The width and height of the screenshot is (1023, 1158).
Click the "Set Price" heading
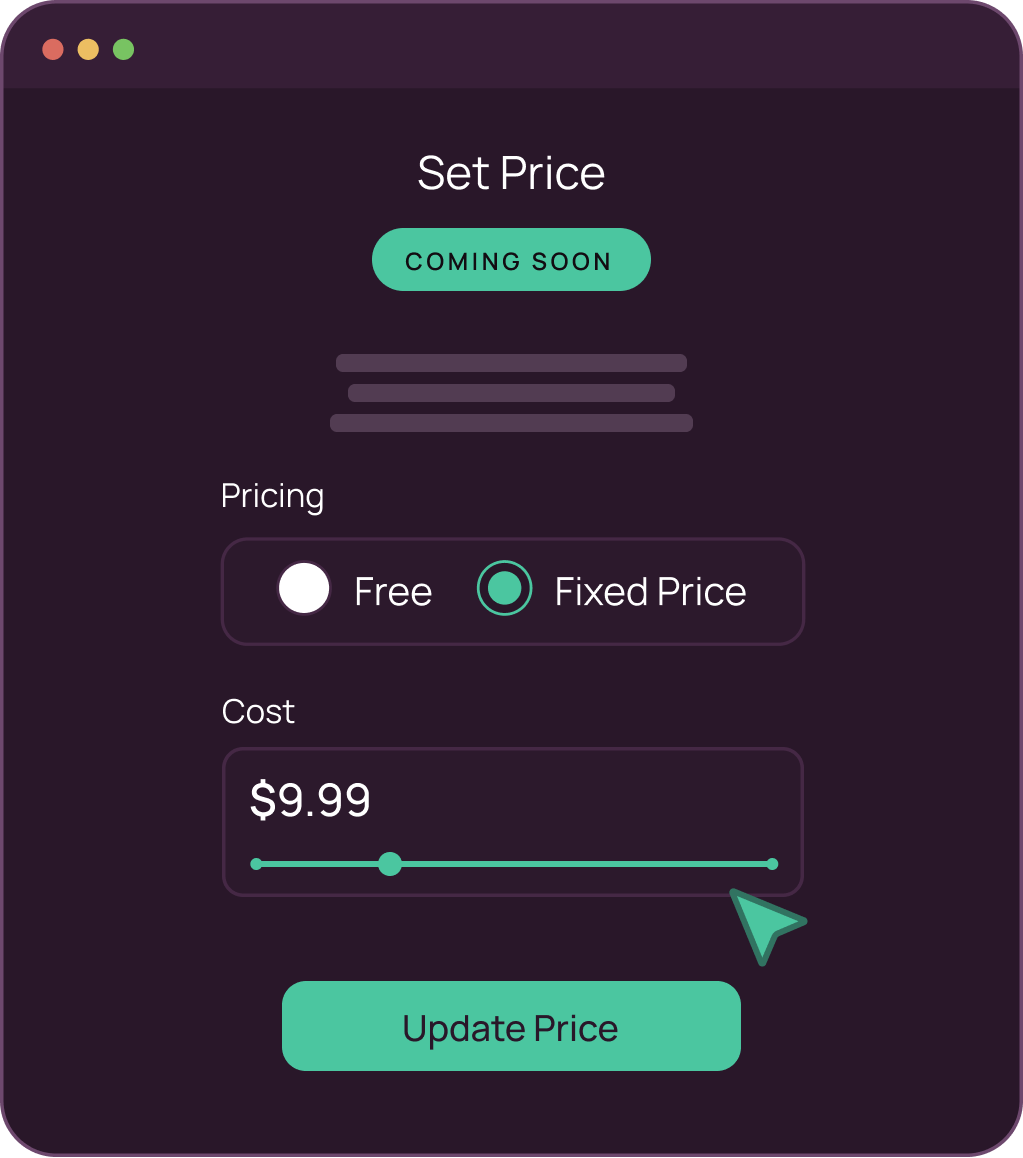pos(511,173)
